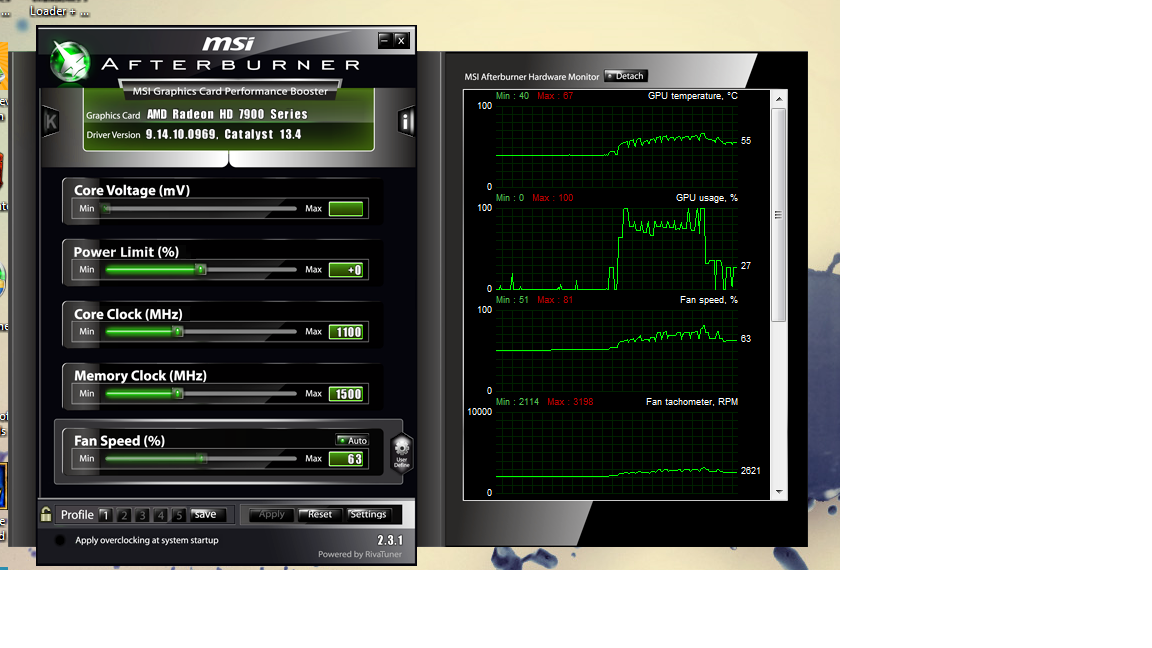The height and width of the screenshot is (648, 1152).
Task: Click the GPU temperature Max : 67 label
Action: coord(555,96)
